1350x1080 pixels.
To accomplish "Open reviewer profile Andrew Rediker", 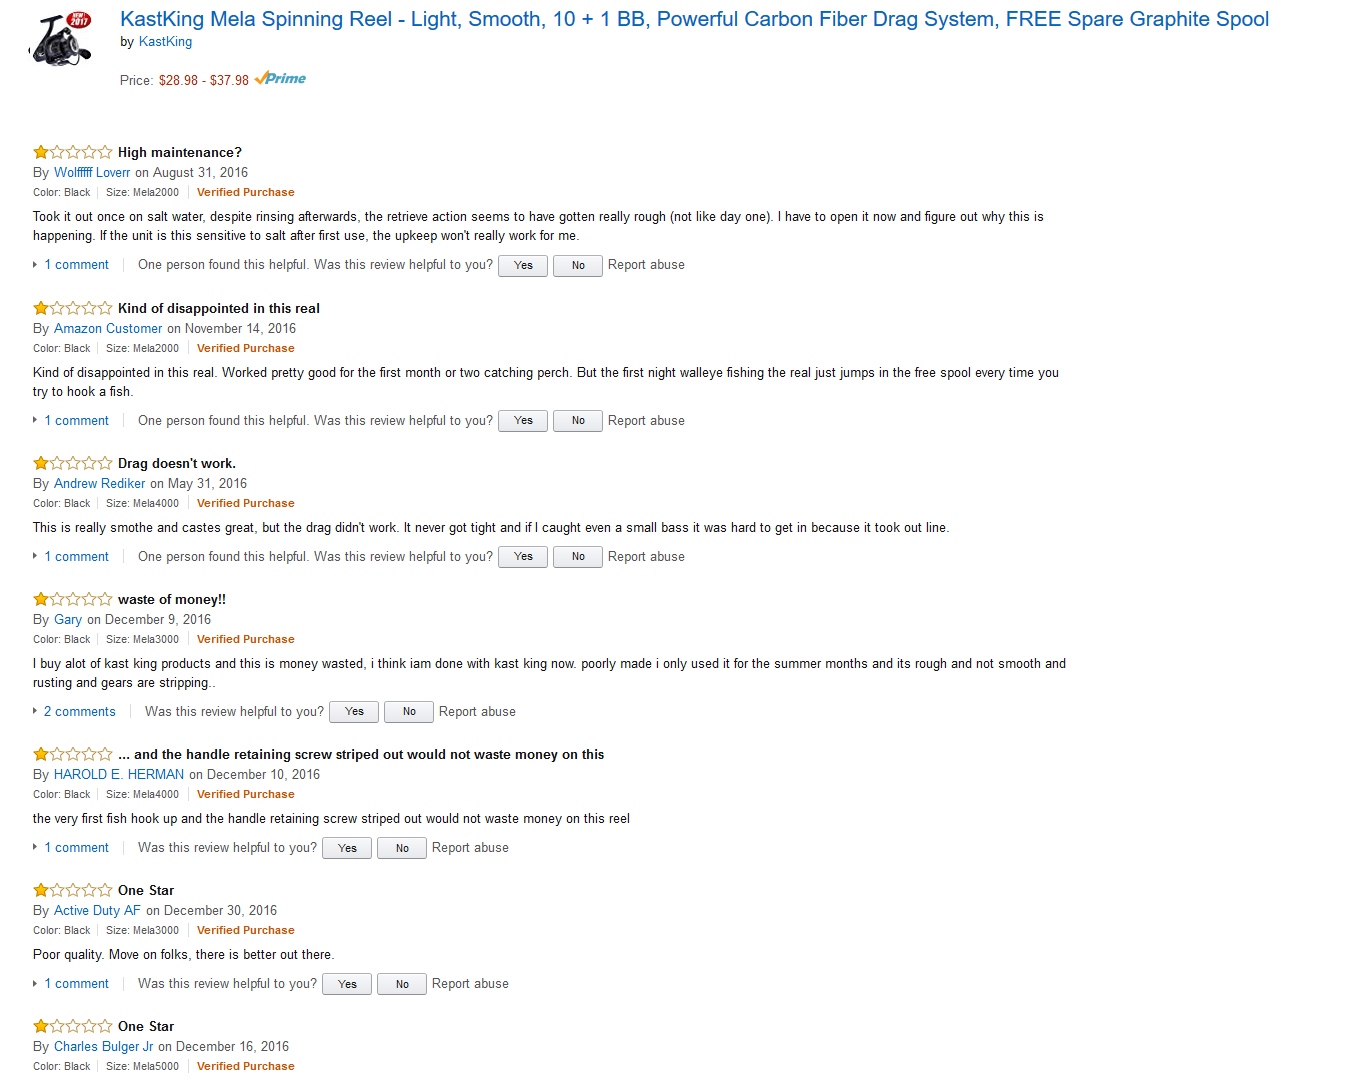I will (x=99, y=484).
